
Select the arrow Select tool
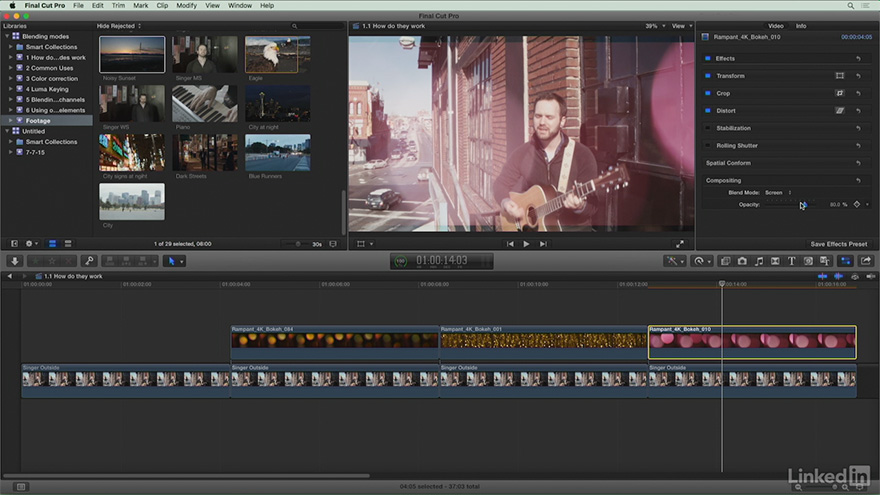172,261
